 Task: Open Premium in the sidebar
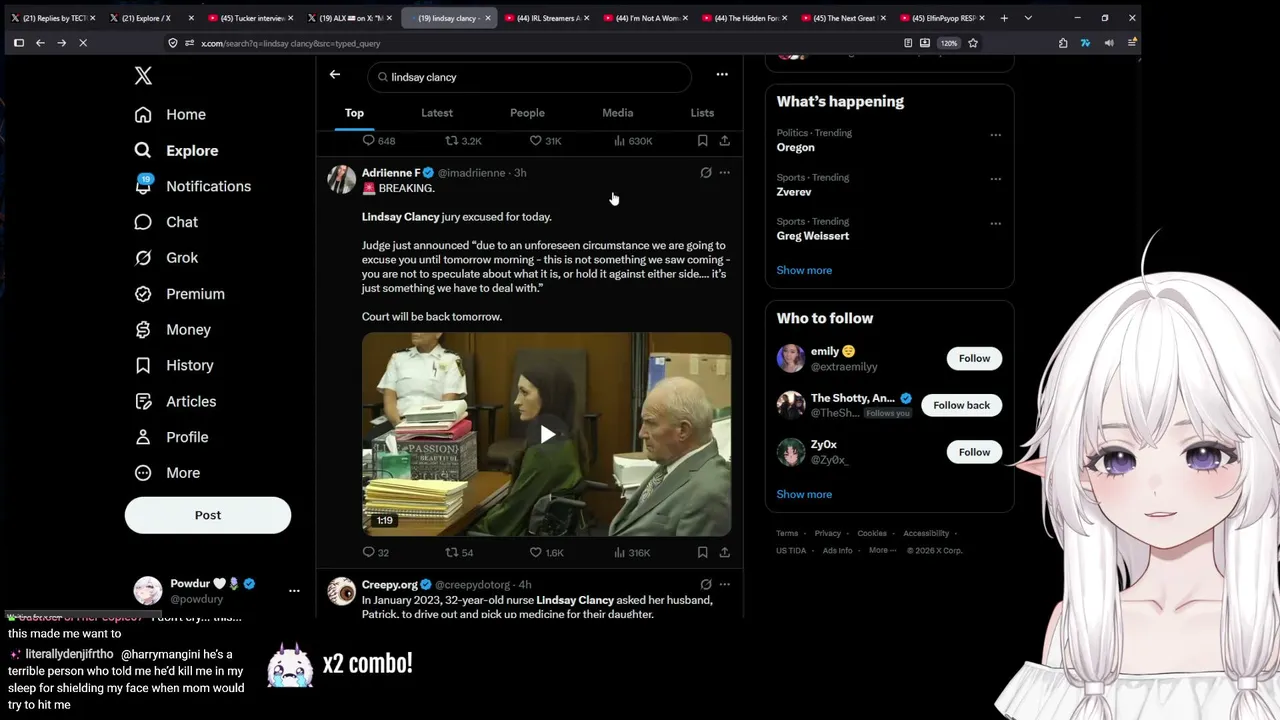click(179, 294)
